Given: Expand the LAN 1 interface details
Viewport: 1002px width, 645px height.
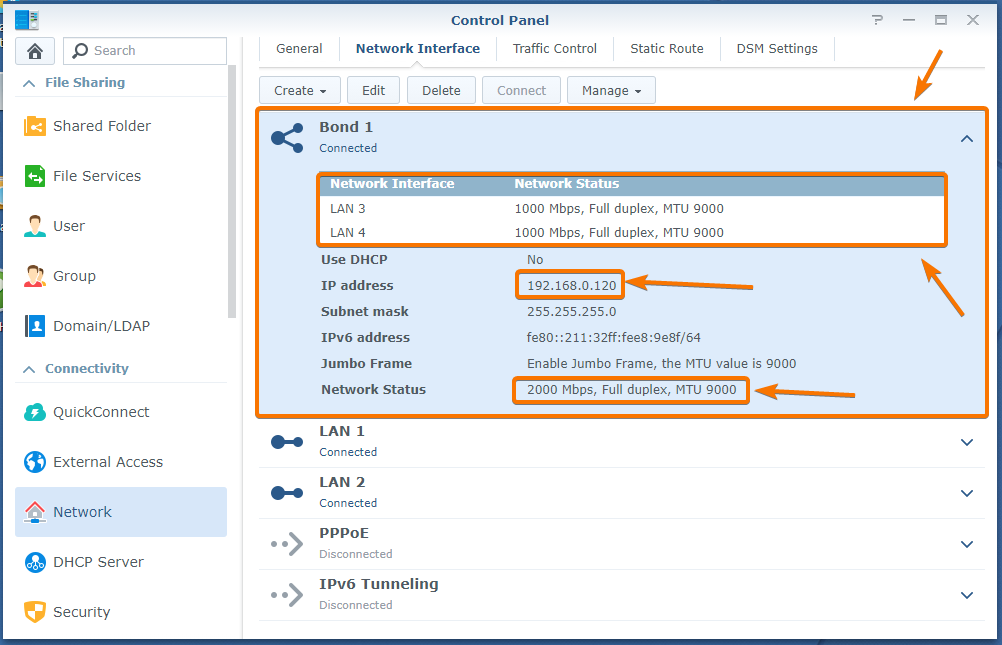Looking at the screenshot, I should (966, 442).
